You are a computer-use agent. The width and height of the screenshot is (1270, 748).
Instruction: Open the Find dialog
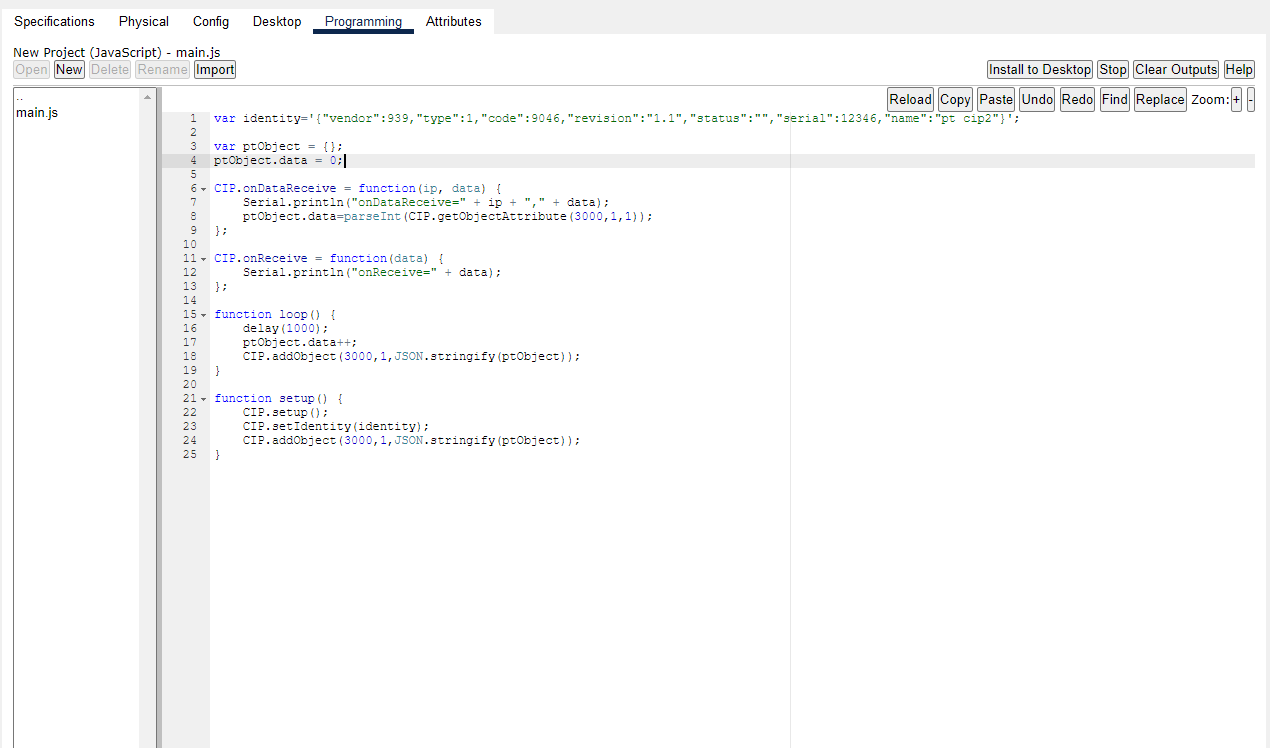tap(1114, 99)
